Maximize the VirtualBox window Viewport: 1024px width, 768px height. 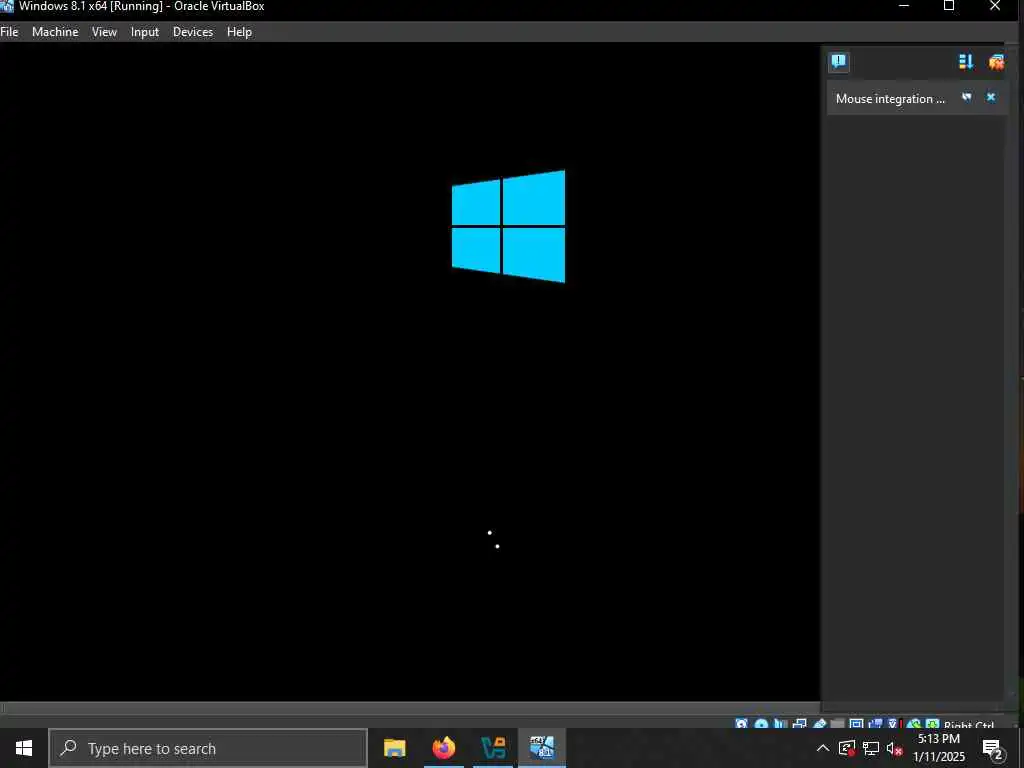tap(949, 6)
